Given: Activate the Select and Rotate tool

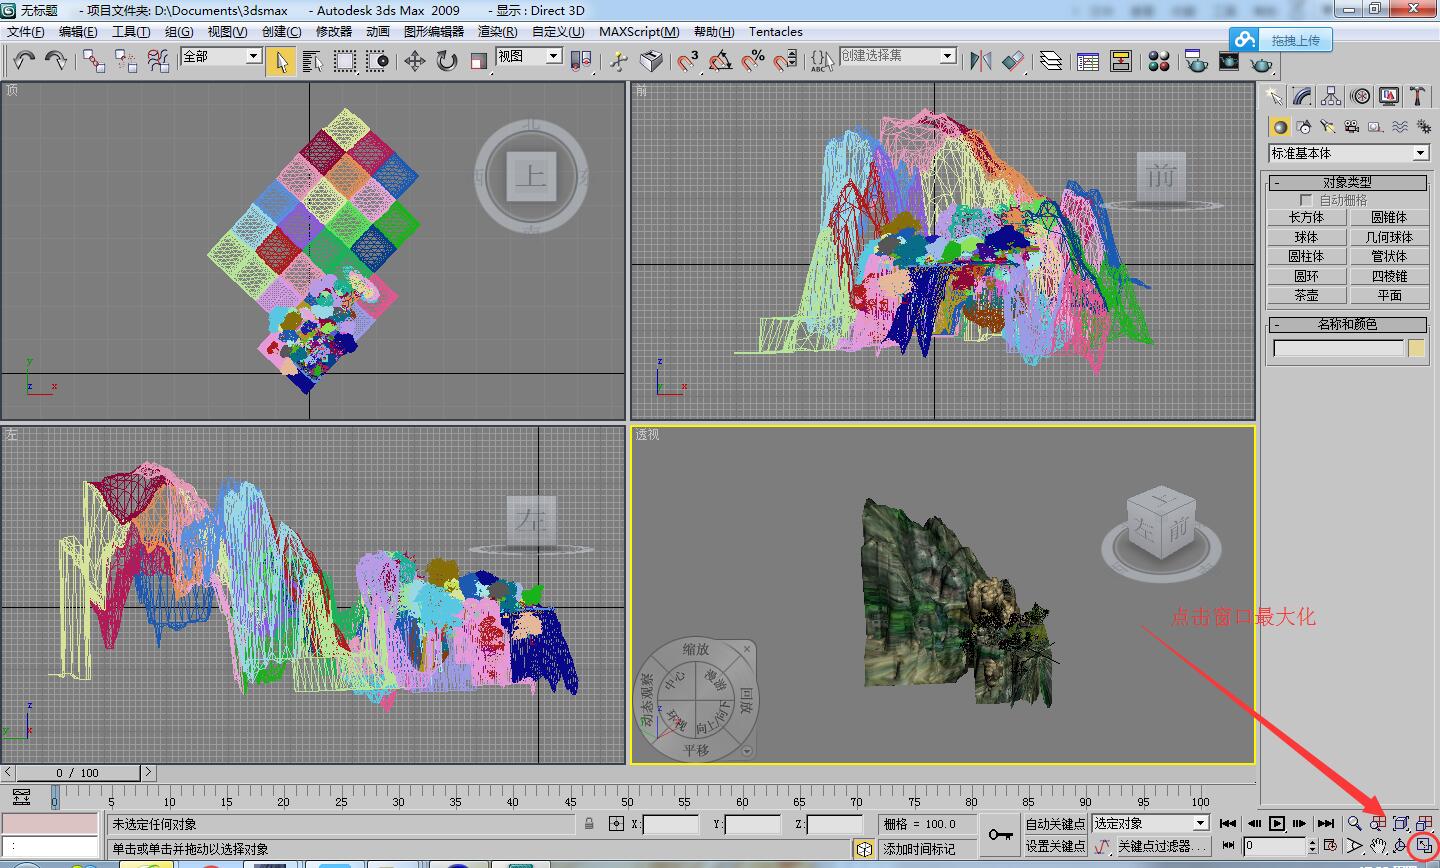Looking at the screenshot, I should coord(446,61).
